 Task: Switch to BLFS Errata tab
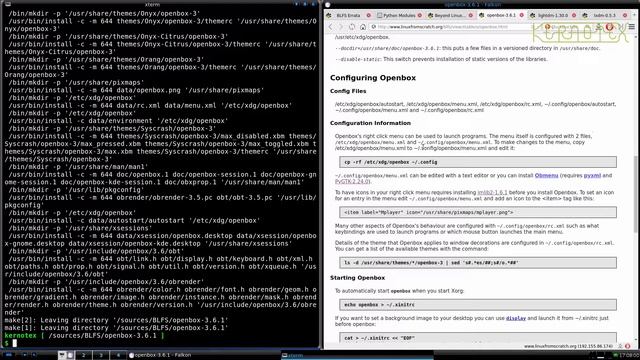click(x=348, y=16)
